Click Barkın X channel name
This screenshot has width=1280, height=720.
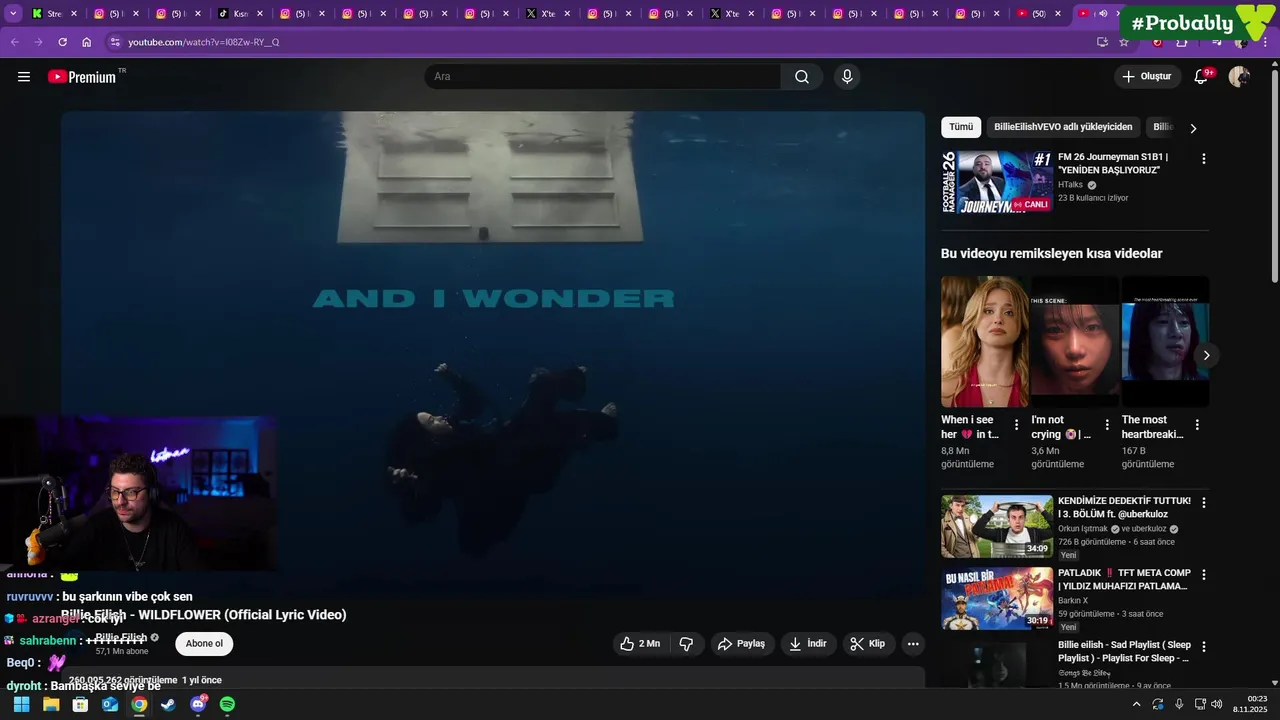coord(1073,601)
